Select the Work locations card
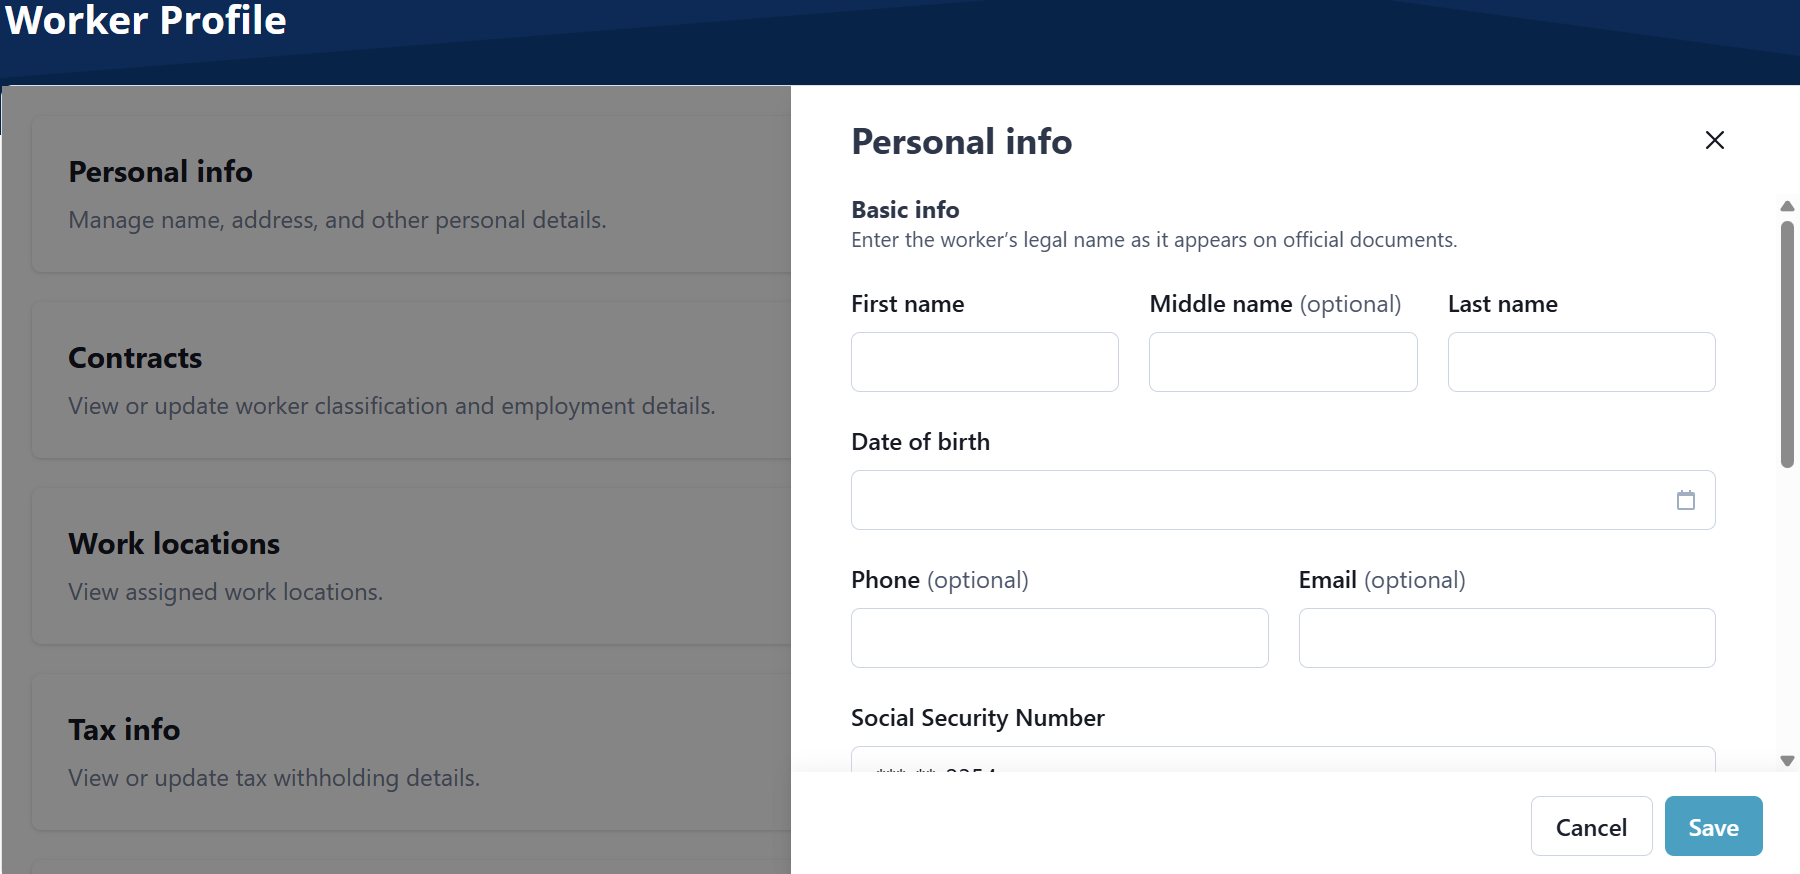This screenshot has height=874, width=1800. [410, 566]
